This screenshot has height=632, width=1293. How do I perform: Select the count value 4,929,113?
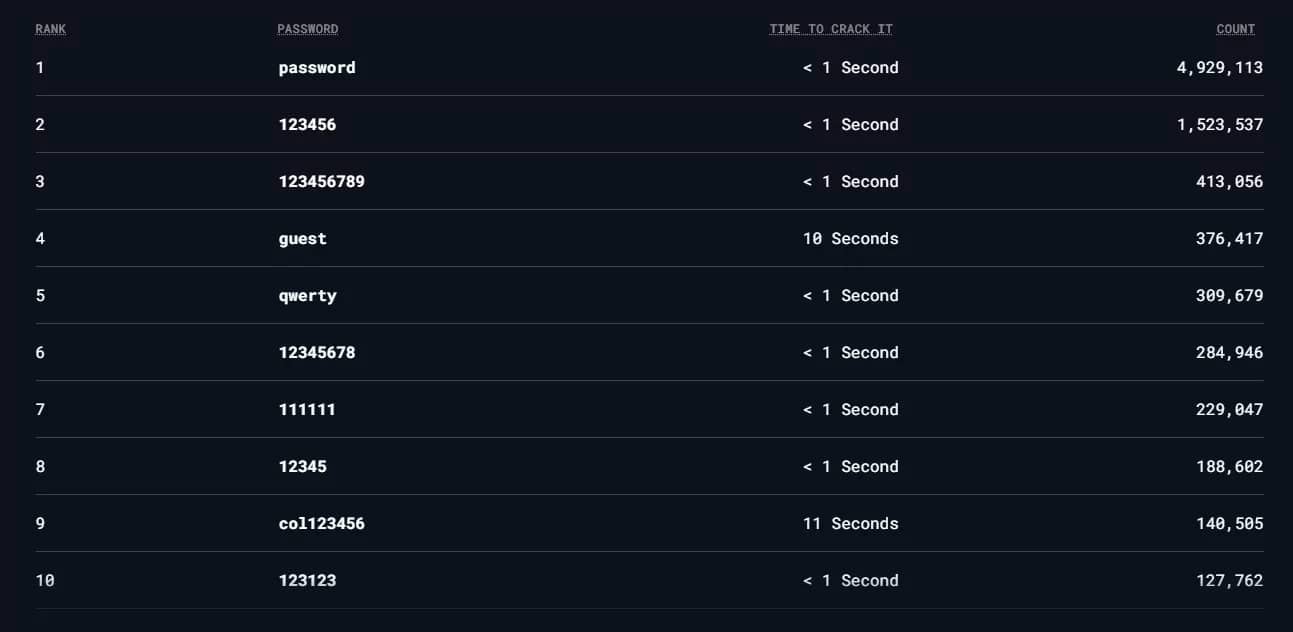tap(1219, 68)
